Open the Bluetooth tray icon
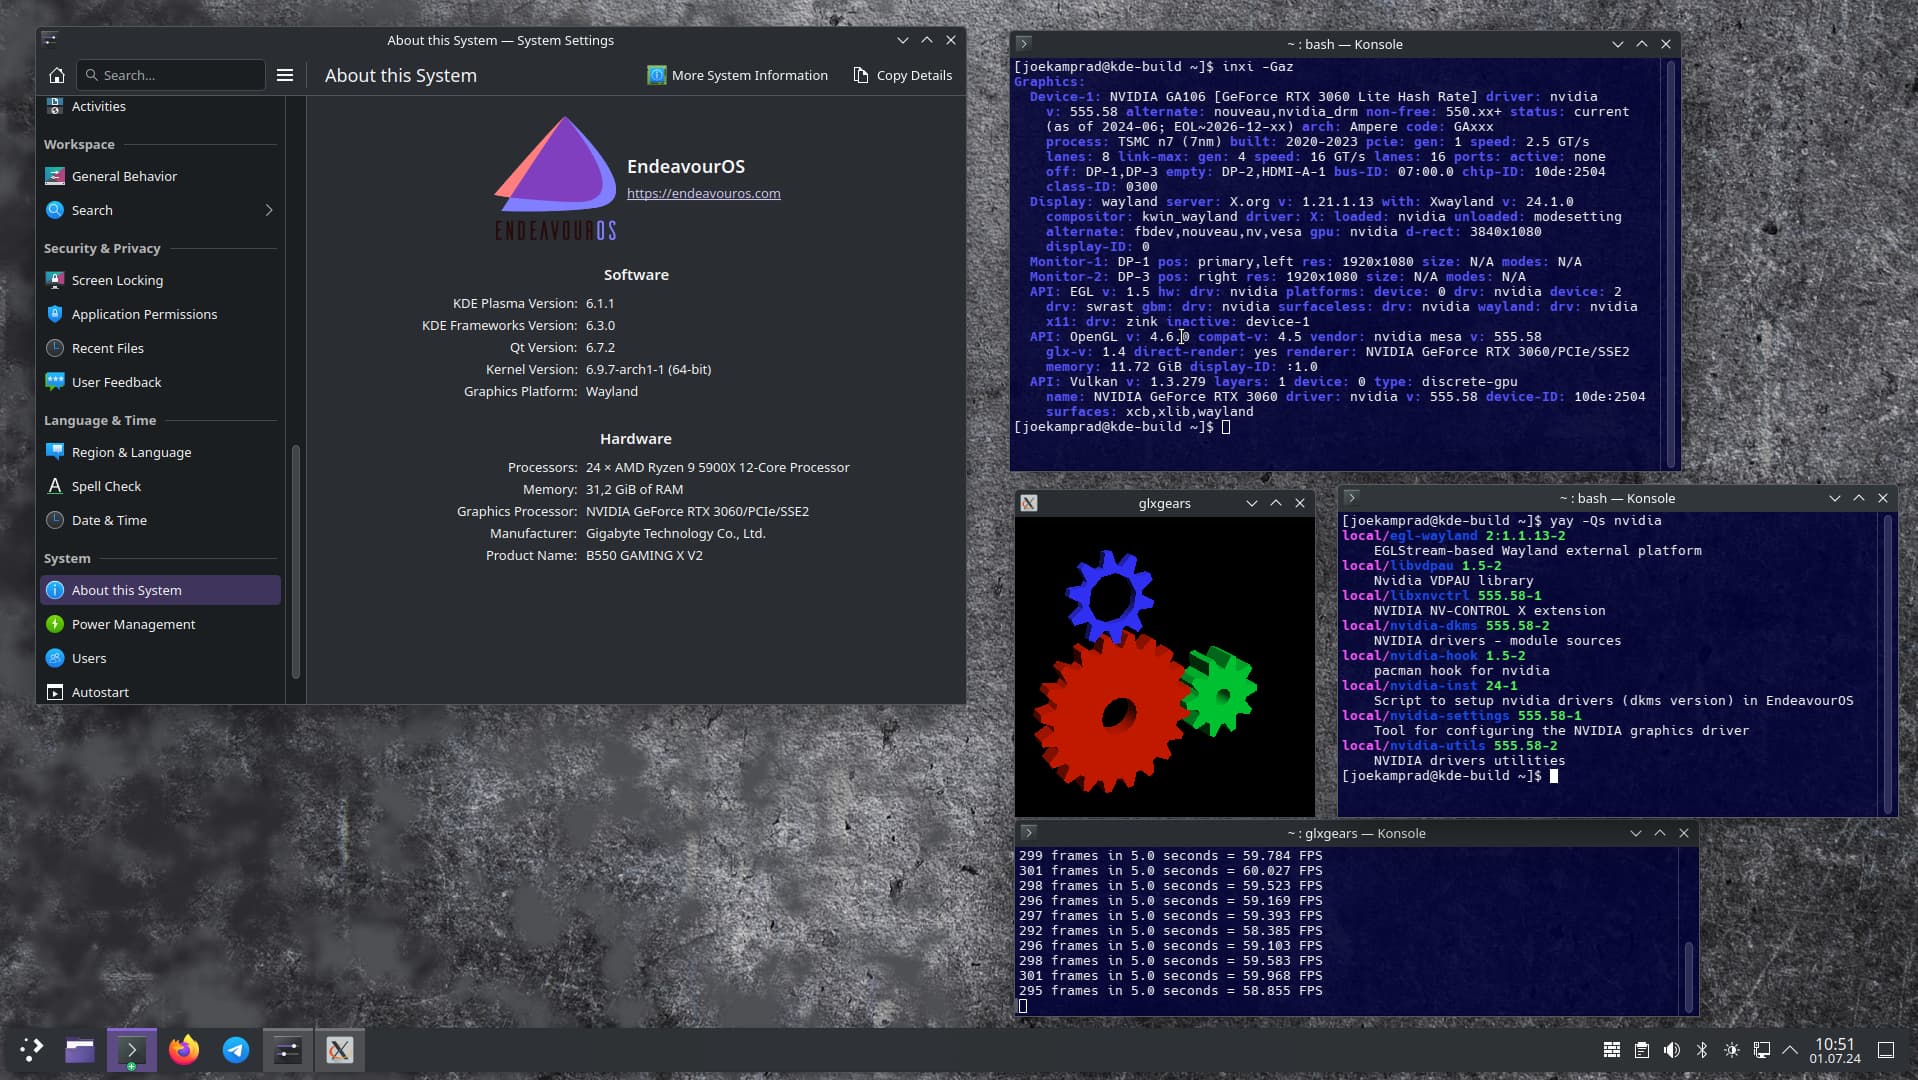 coord(1702,1050)
